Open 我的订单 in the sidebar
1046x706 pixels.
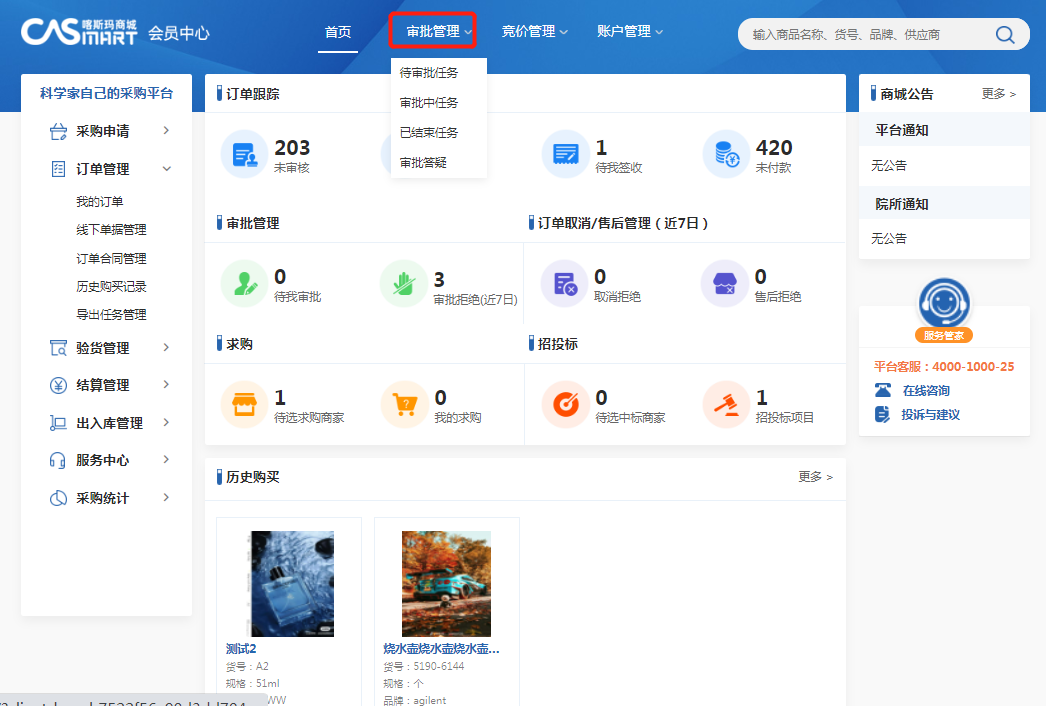[100, 202]
